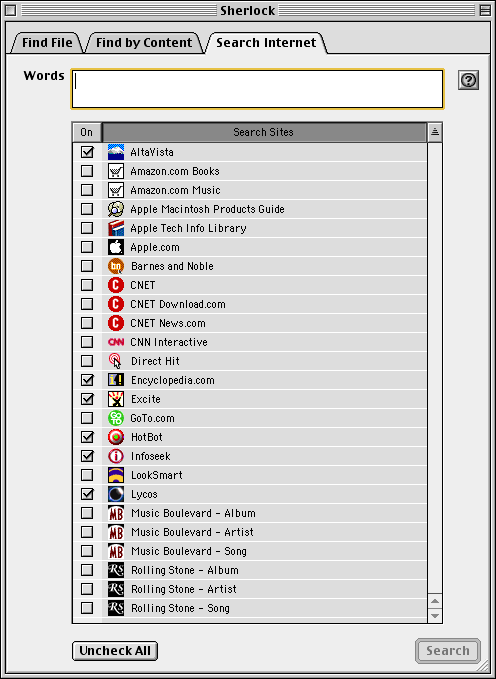Select the Direct Hit row text
Screen dimensions: 496x679
(x=155, y=361)
